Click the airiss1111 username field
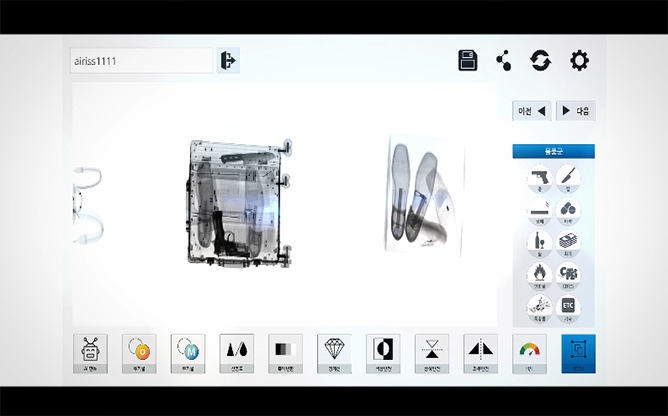The image size is (668, 416). coord(141,61)
